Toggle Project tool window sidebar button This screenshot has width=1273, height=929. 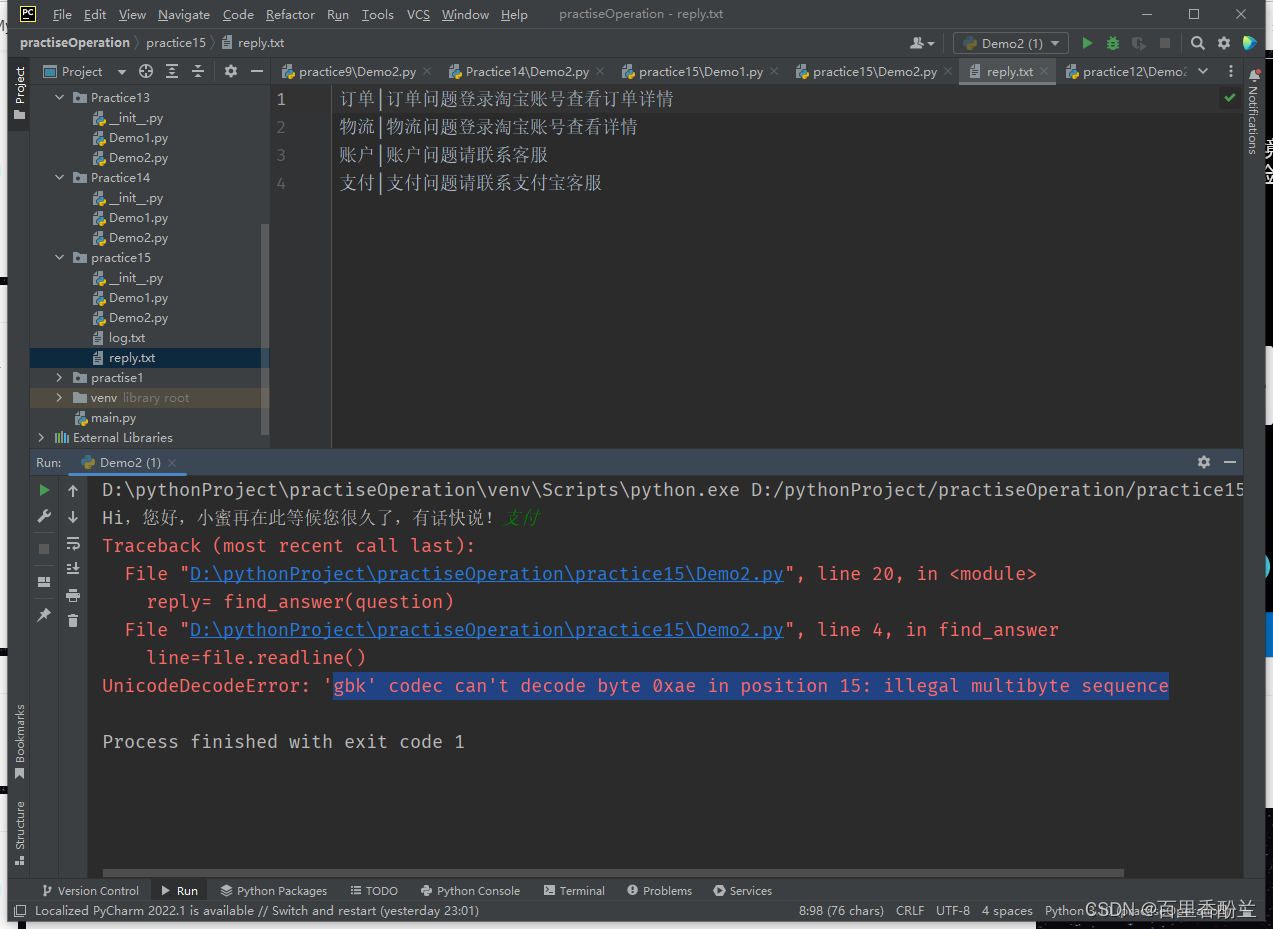point(19,93)
